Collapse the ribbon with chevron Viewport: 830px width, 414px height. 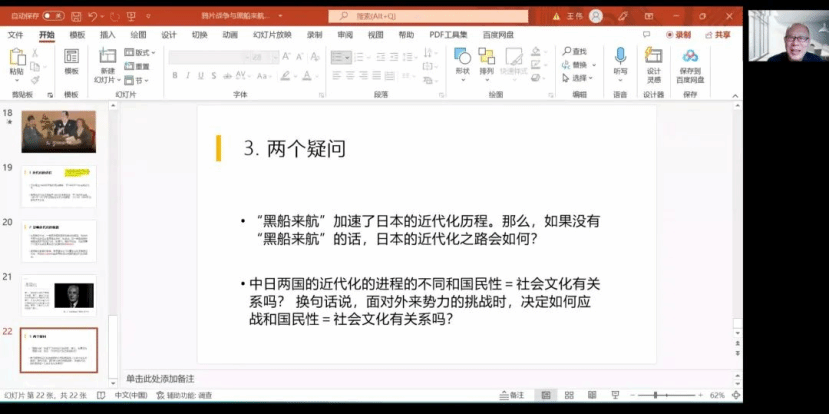735,96
